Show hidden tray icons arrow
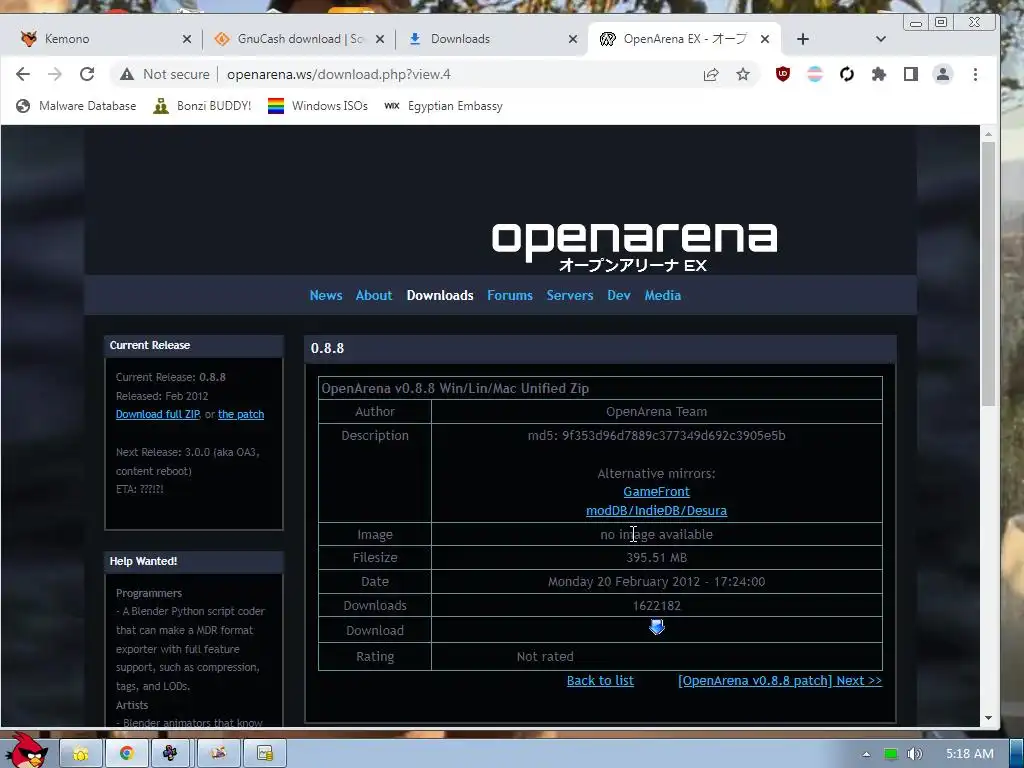 [x=866, y=754]
